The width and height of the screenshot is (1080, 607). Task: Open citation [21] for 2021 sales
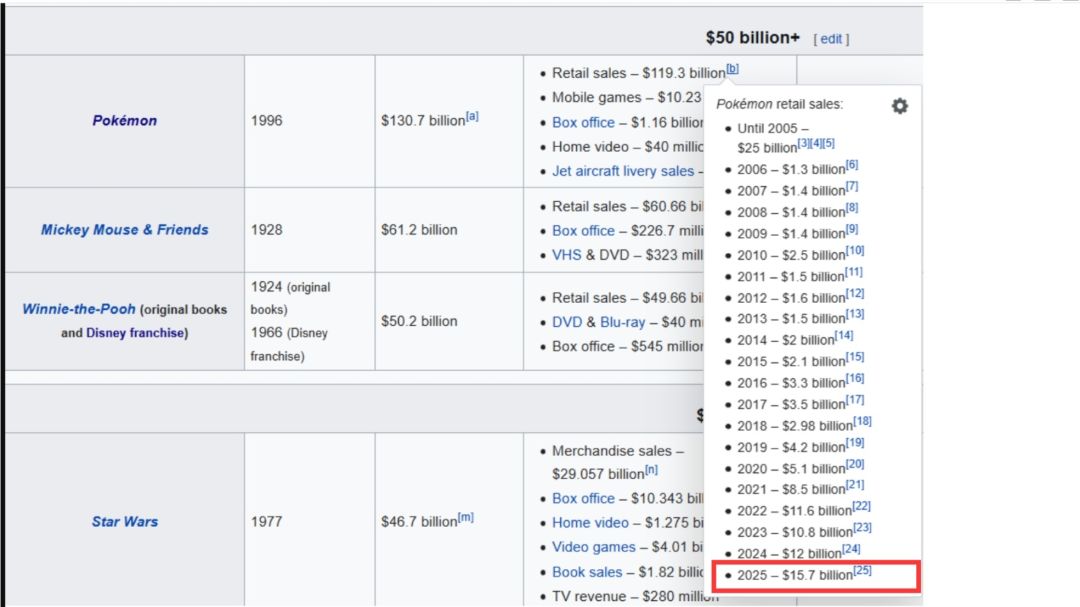click(x=855, y=484)
